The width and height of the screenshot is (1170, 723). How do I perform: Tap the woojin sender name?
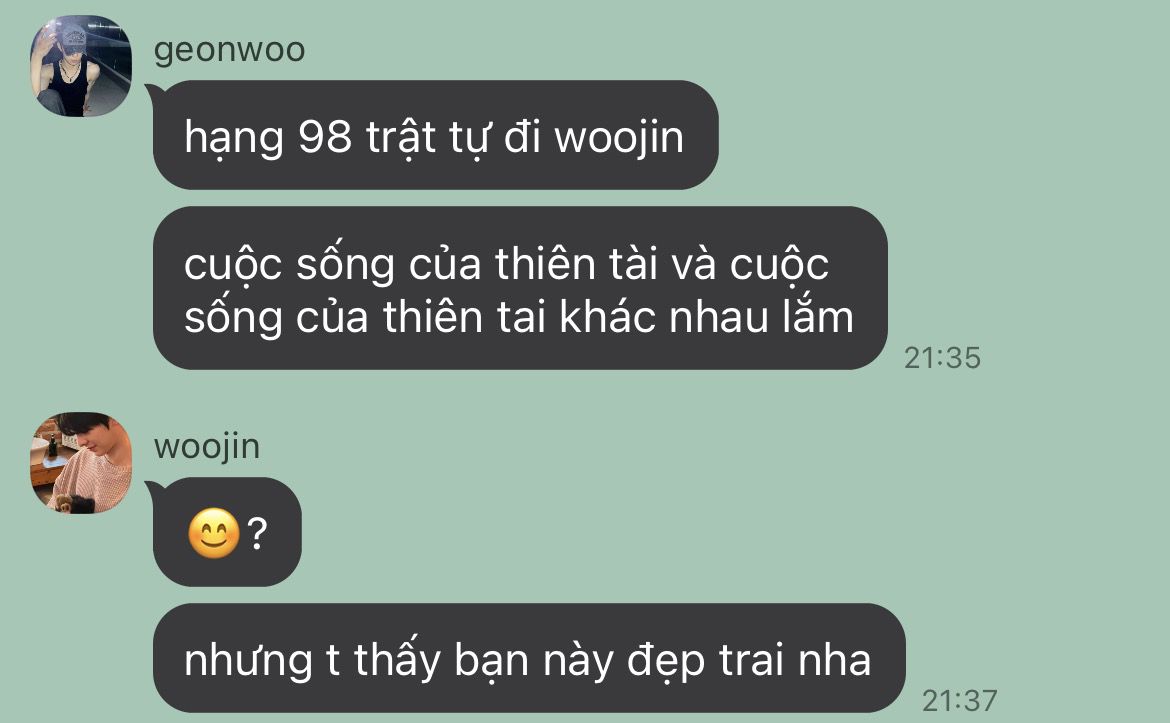[207, 447]
